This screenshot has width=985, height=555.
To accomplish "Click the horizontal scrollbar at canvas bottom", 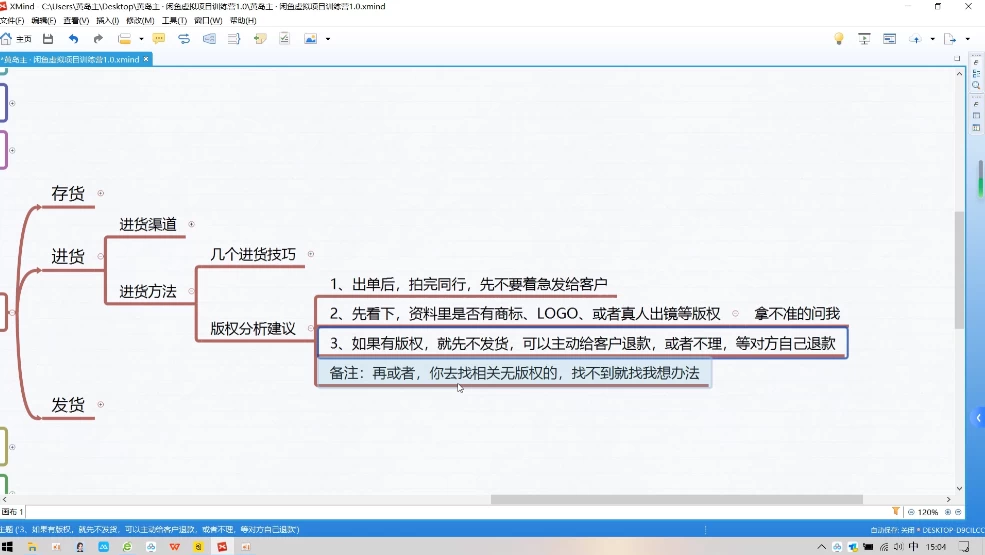I will click(676, 499).
